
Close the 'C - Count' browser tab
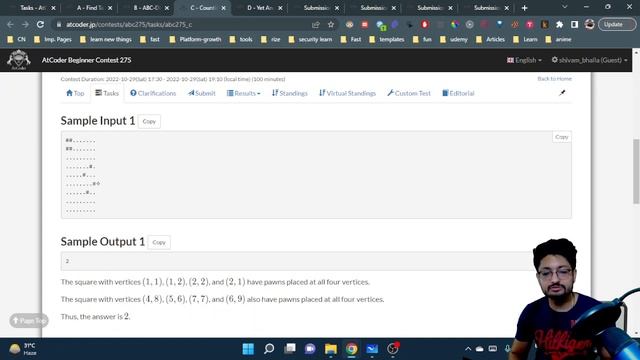click(223, 8)
